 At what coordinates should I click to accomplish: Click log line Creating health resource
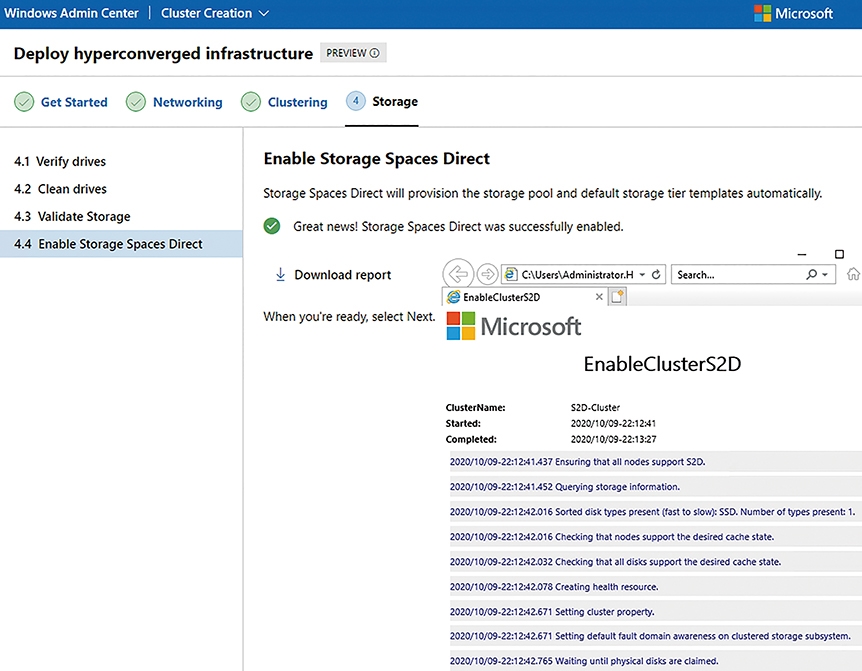tap(655, 587)
